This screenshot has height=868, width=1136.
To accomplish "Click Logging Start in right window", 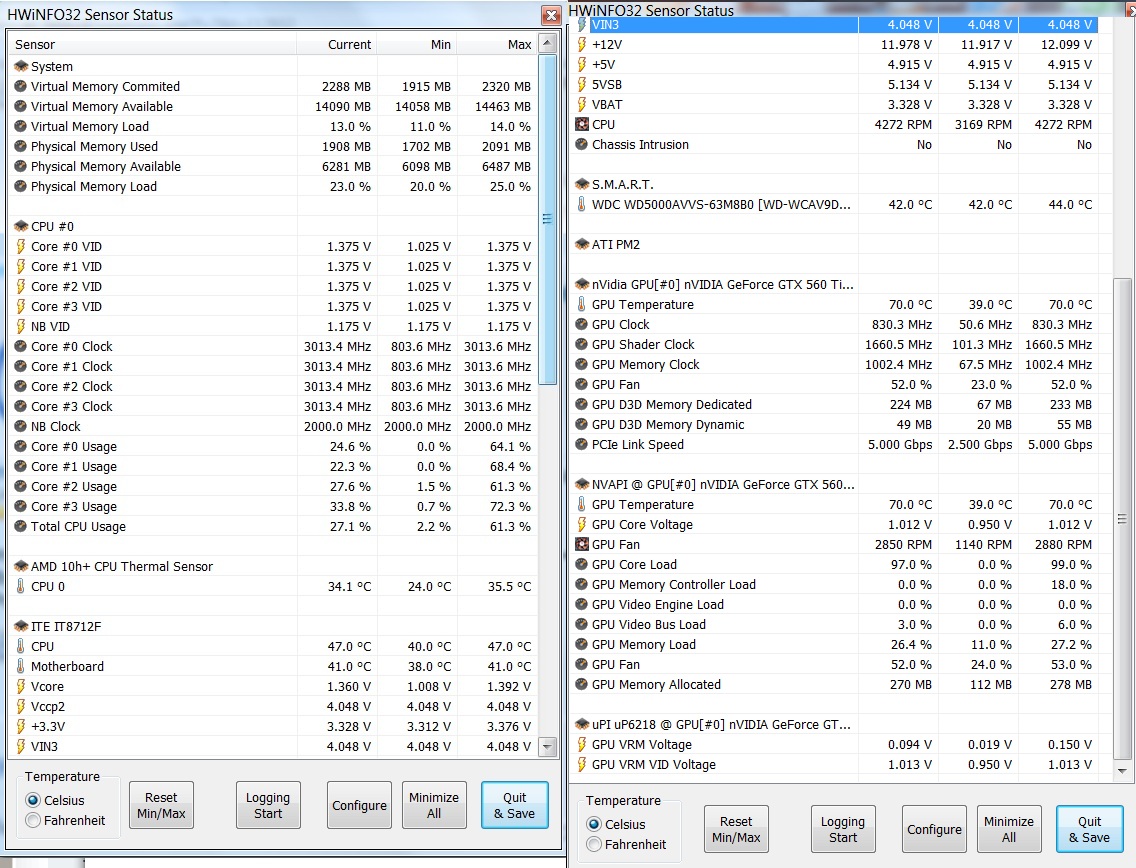I will [843, 830].
